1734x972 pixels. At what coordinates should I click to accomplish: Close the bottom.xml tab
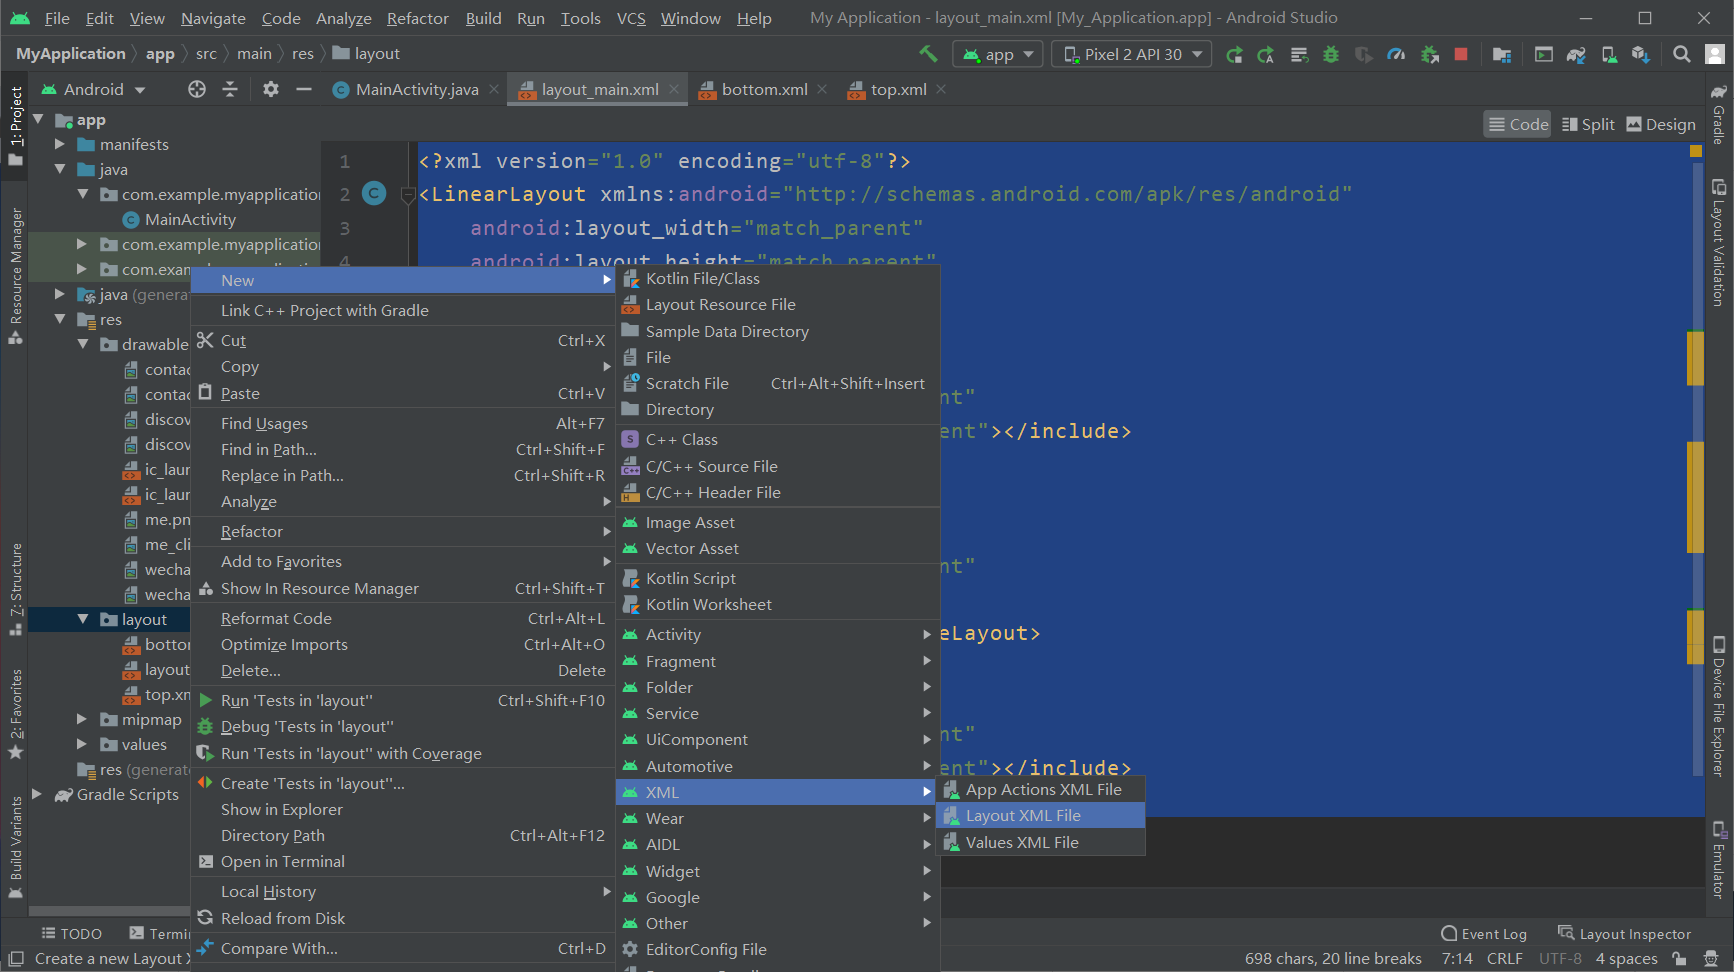822,89
